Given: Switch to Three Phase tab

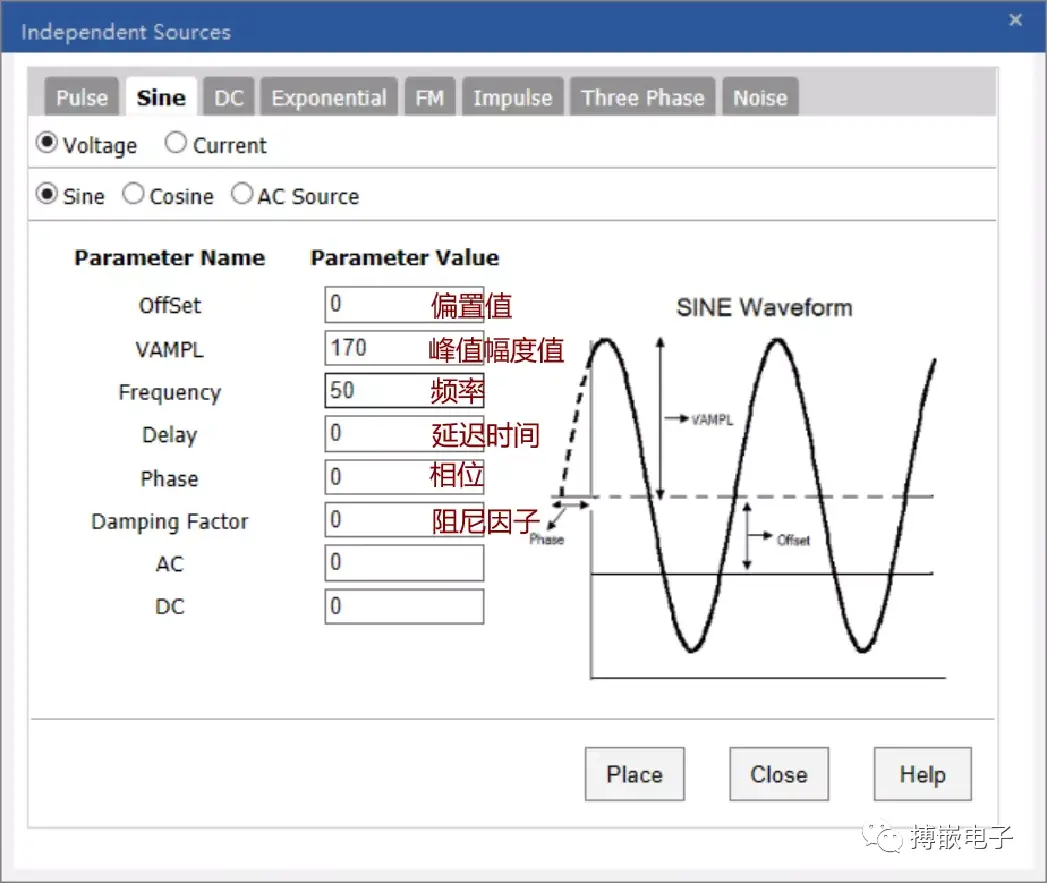Looking at the screenshot, I should (x=642, y=98).
